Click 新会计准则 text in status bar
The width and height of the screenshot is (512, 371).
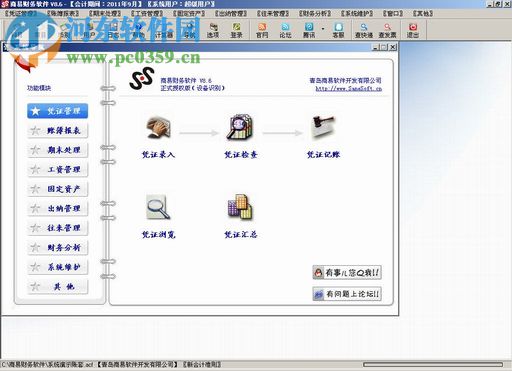point(201,365)
